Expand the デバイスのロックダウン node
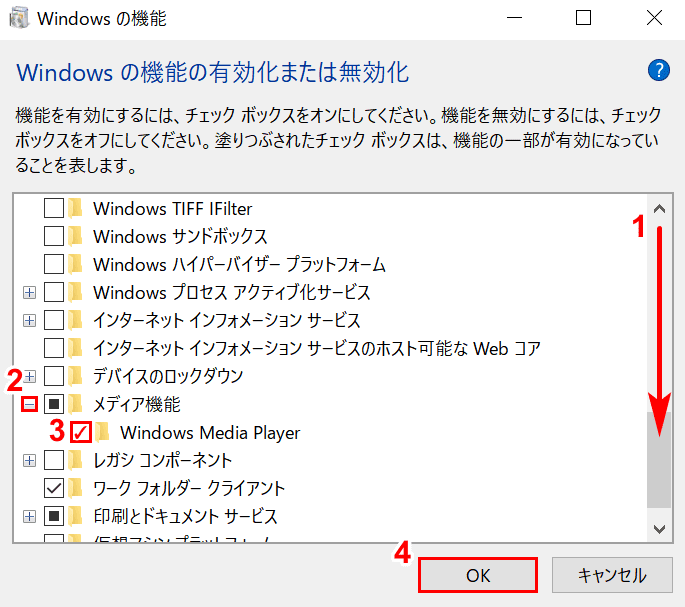The width and height of the screenshot is (685, 607). (29, 376)
